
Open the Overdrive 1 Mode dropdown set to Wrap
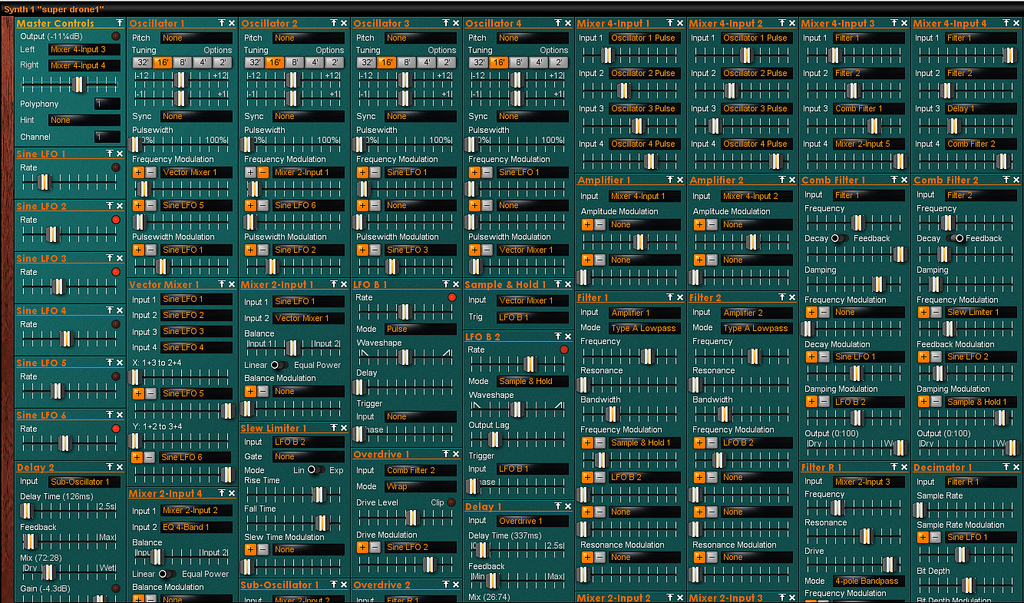(420, 486)
